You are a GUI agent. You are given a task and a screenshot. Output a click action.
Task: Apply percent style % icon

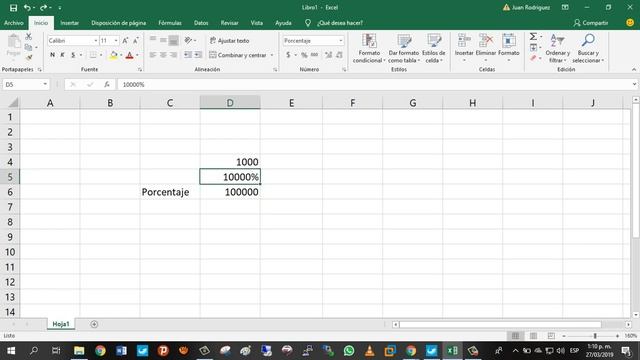[x=304, y=55]
